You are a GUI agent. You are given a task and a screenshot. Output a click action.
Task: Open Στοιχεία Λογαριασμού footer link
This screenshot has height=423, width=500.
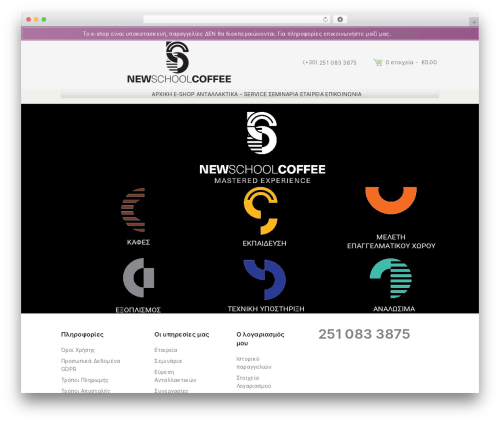(x=254, y=382)
